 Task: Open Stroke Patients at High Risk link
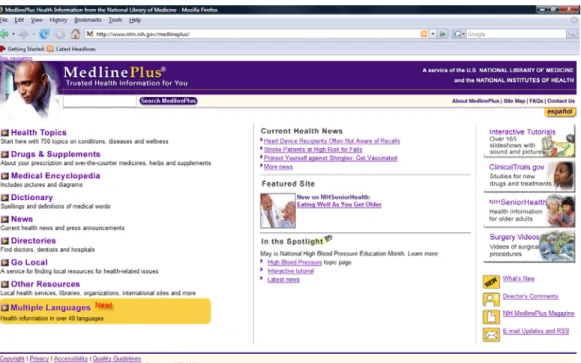click(313, 150)
